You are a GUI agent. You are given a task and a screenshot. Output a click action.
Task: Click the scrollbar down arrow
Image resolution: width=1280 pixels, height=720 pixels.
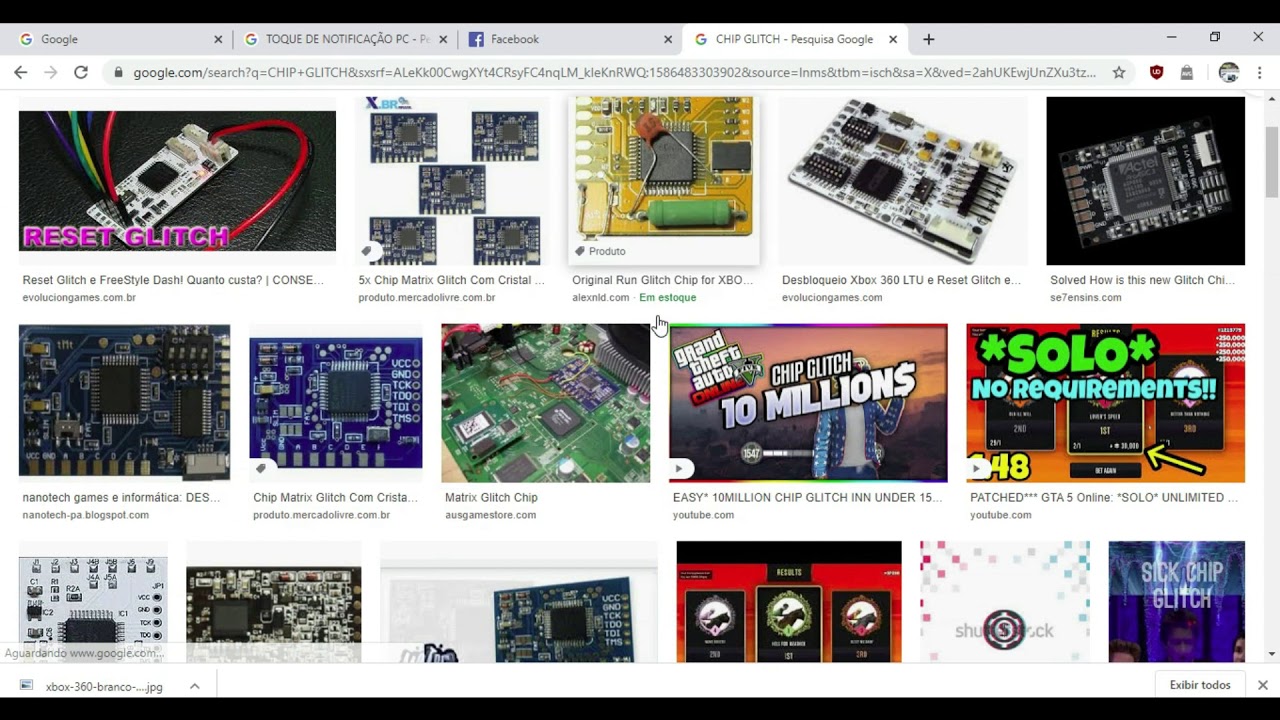point(1272,655)
